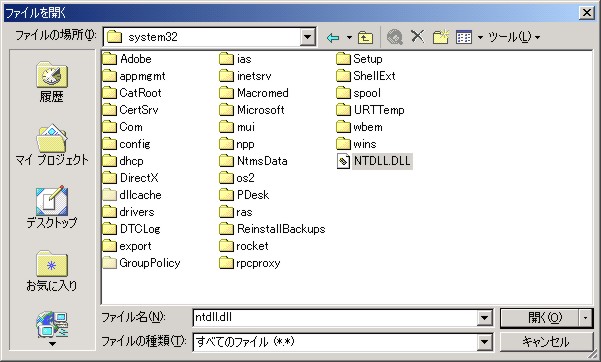Select the CatRoot folder
Image resolution: width=601 pixels, height=362 pixels.
[x=132, y=93]
